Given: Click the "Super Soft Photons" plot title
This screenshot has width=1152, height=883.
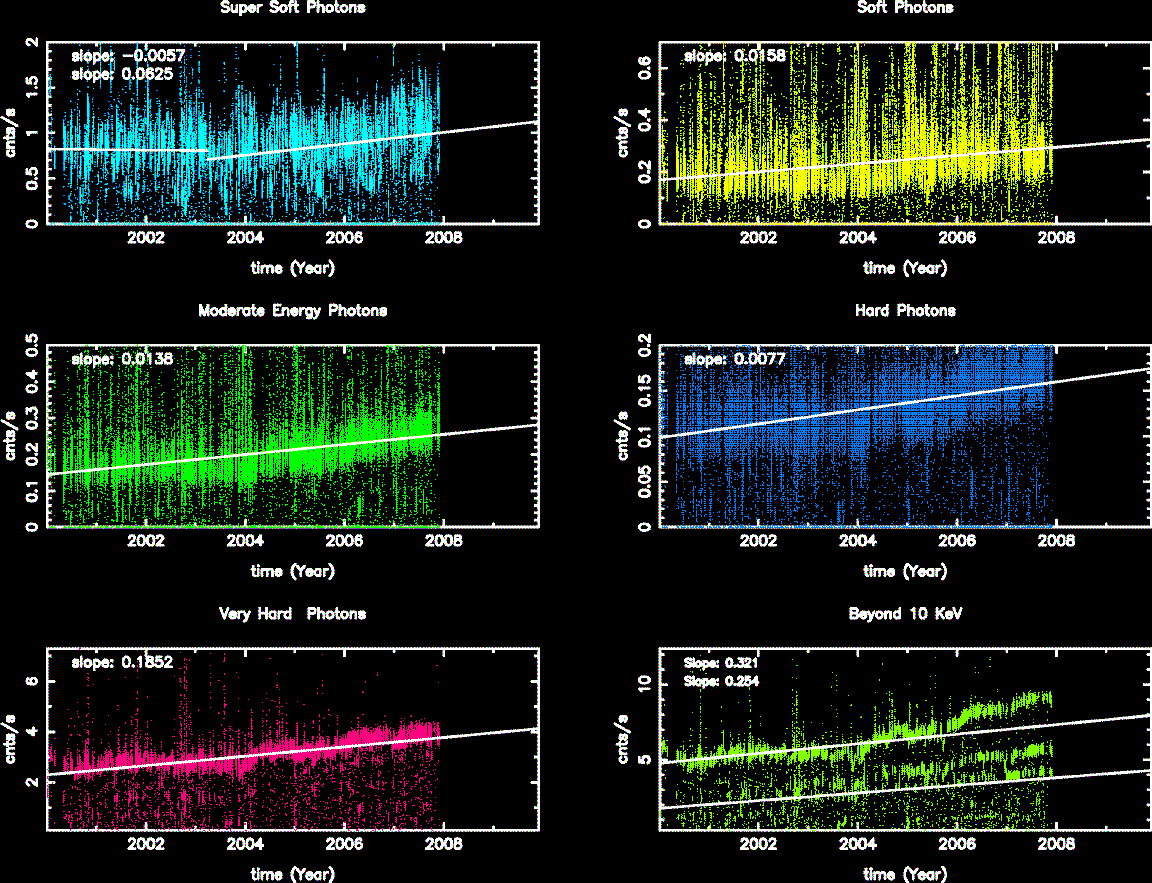Looking at the screenshot, I should pos(292,8).
